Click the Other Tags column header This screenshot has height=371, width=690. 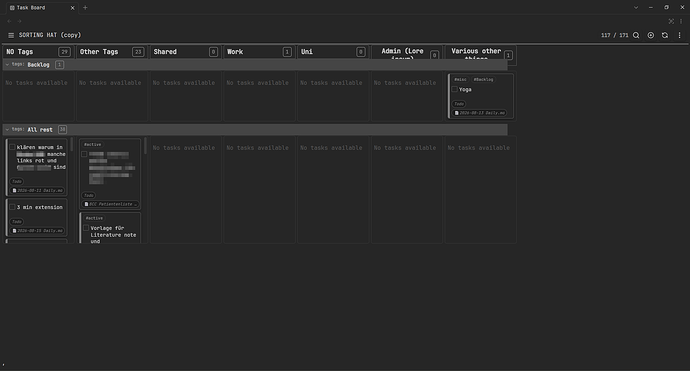tap(112, 52)
